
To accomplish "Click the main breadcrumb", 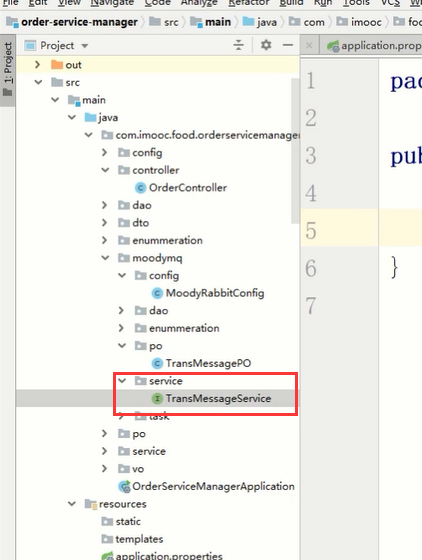I will tap(211, 22).
